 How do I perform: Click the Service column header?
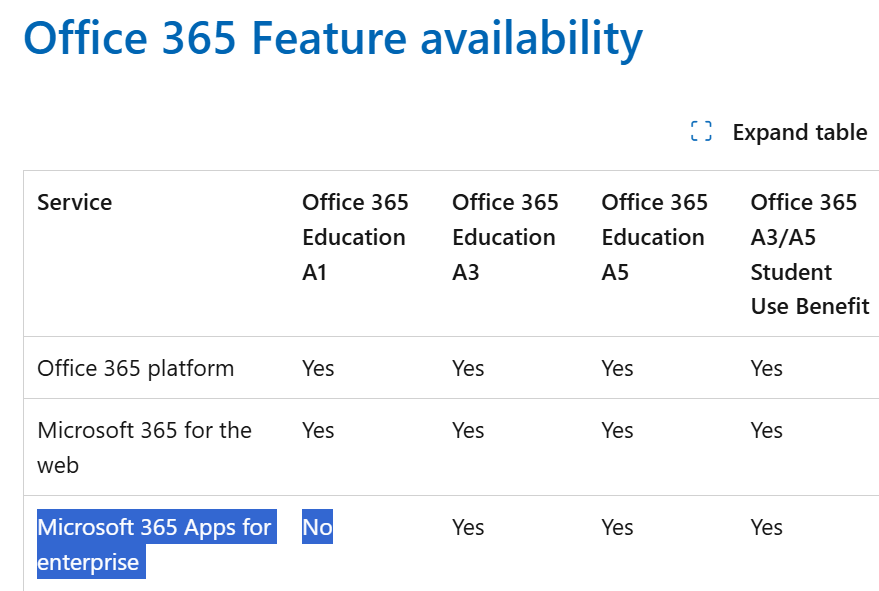[74, 202]
